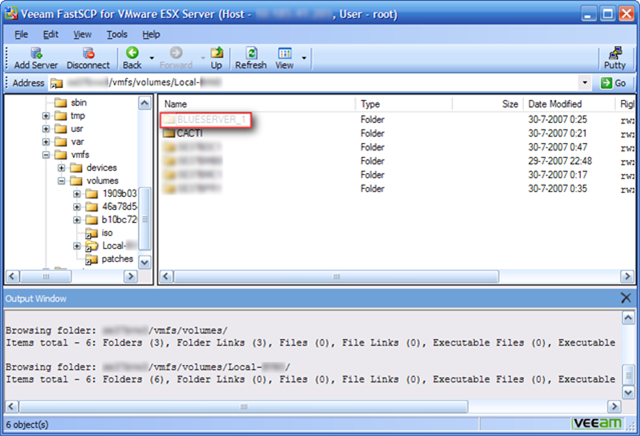640x436 pixels.
Task: Select the patches folder in tree
Action: [x=117, y=259]
